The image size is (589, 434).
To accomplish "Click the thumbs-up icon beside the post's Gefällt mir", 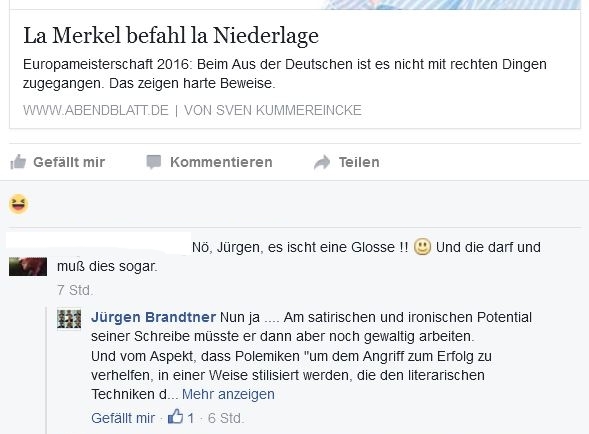I will [x=18, y=162].
